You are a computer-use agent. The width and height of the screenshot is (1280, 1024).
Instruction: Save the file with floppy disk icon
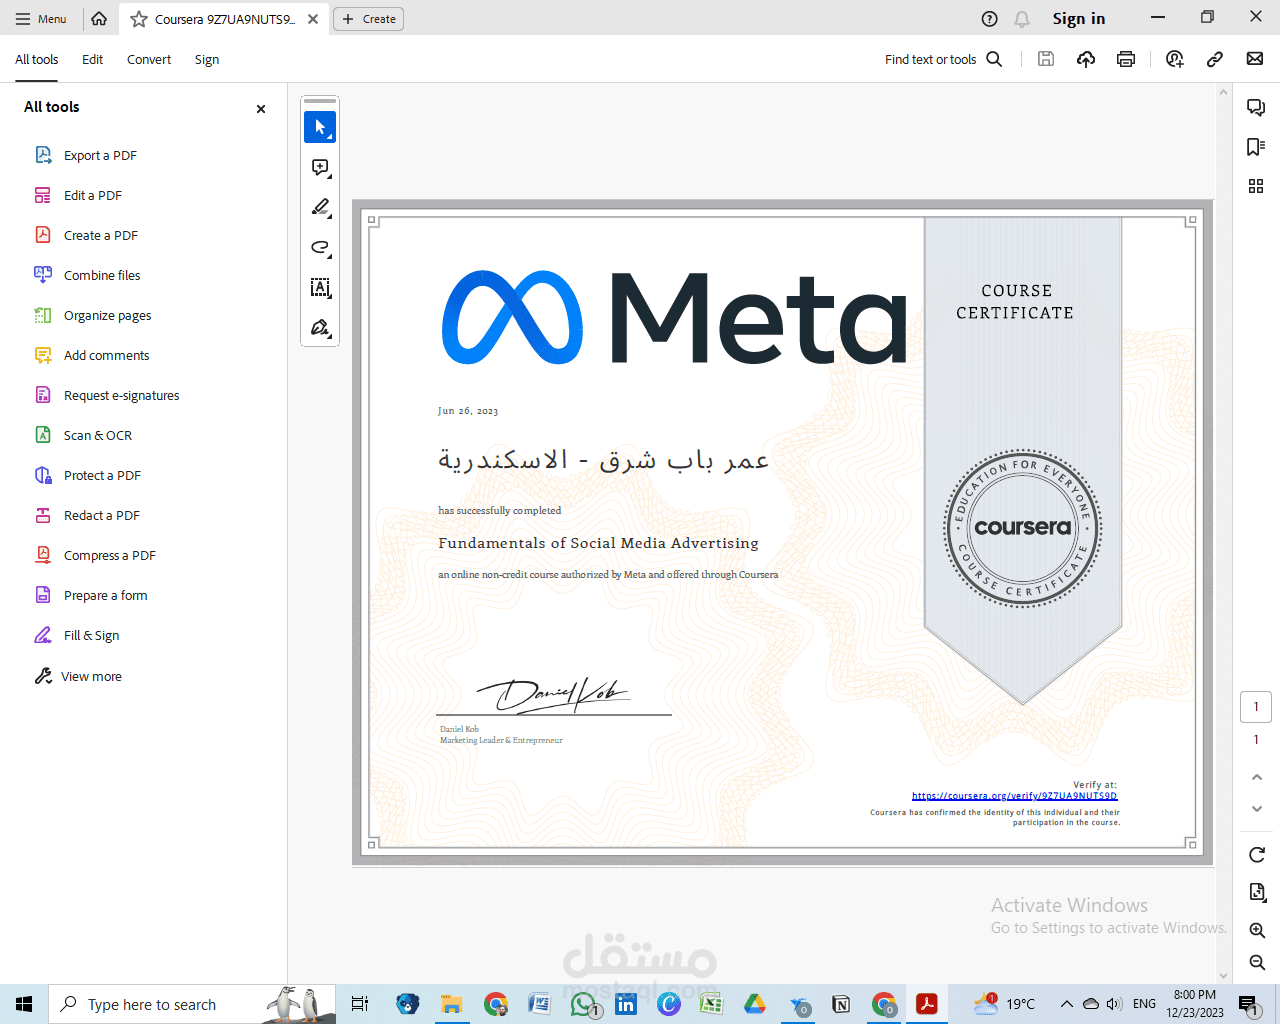click(x=1046, y=59)
